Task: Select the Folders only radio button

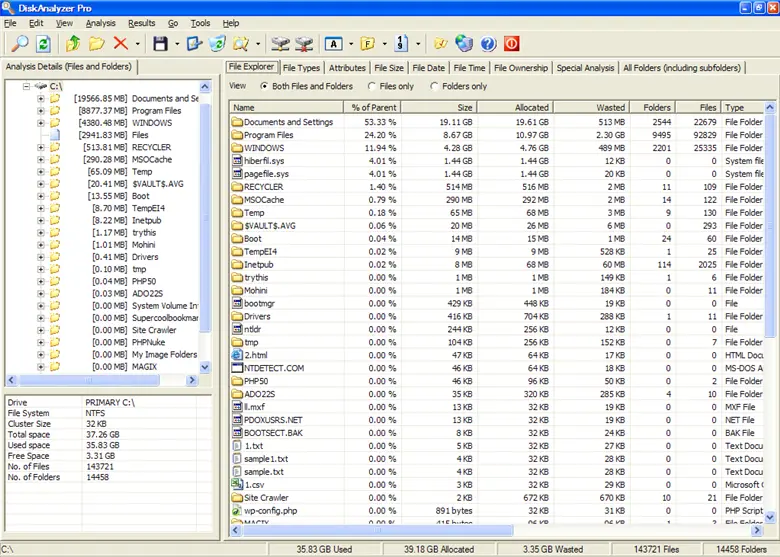Action: 434,86
